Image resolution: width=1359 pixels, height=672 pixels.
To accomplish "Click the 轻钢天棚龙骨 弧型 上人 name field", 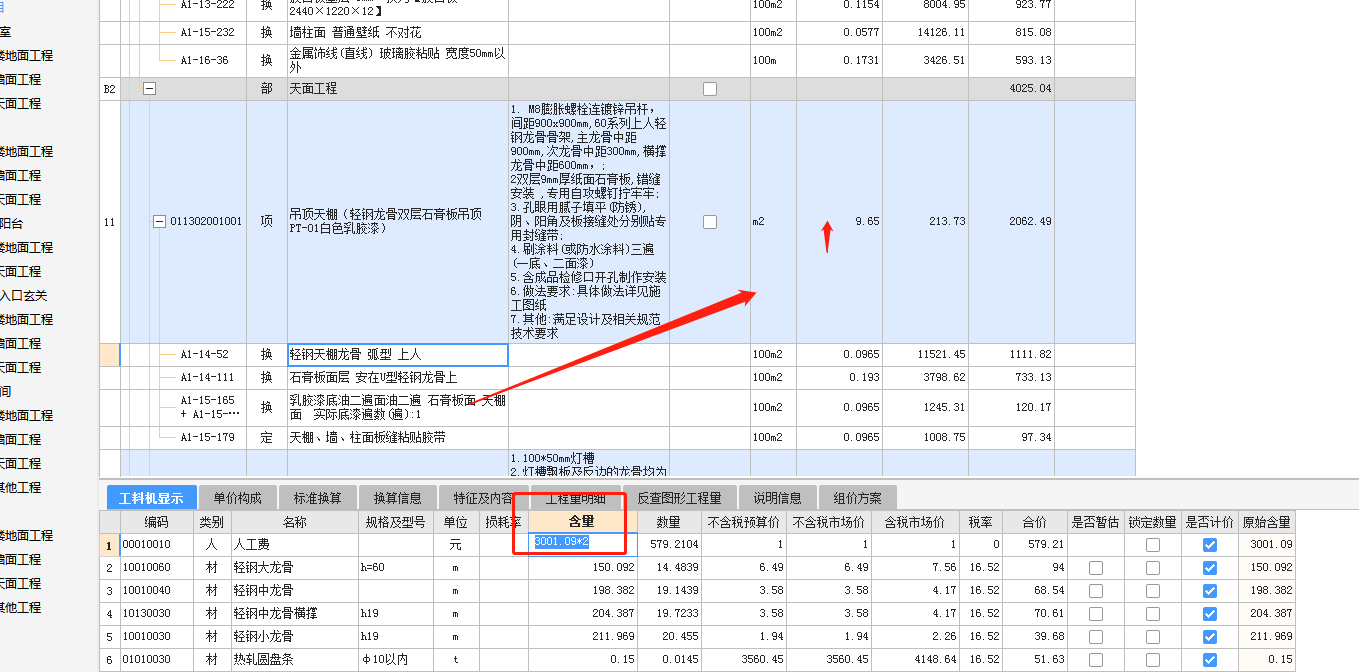I will pos(398,355).
